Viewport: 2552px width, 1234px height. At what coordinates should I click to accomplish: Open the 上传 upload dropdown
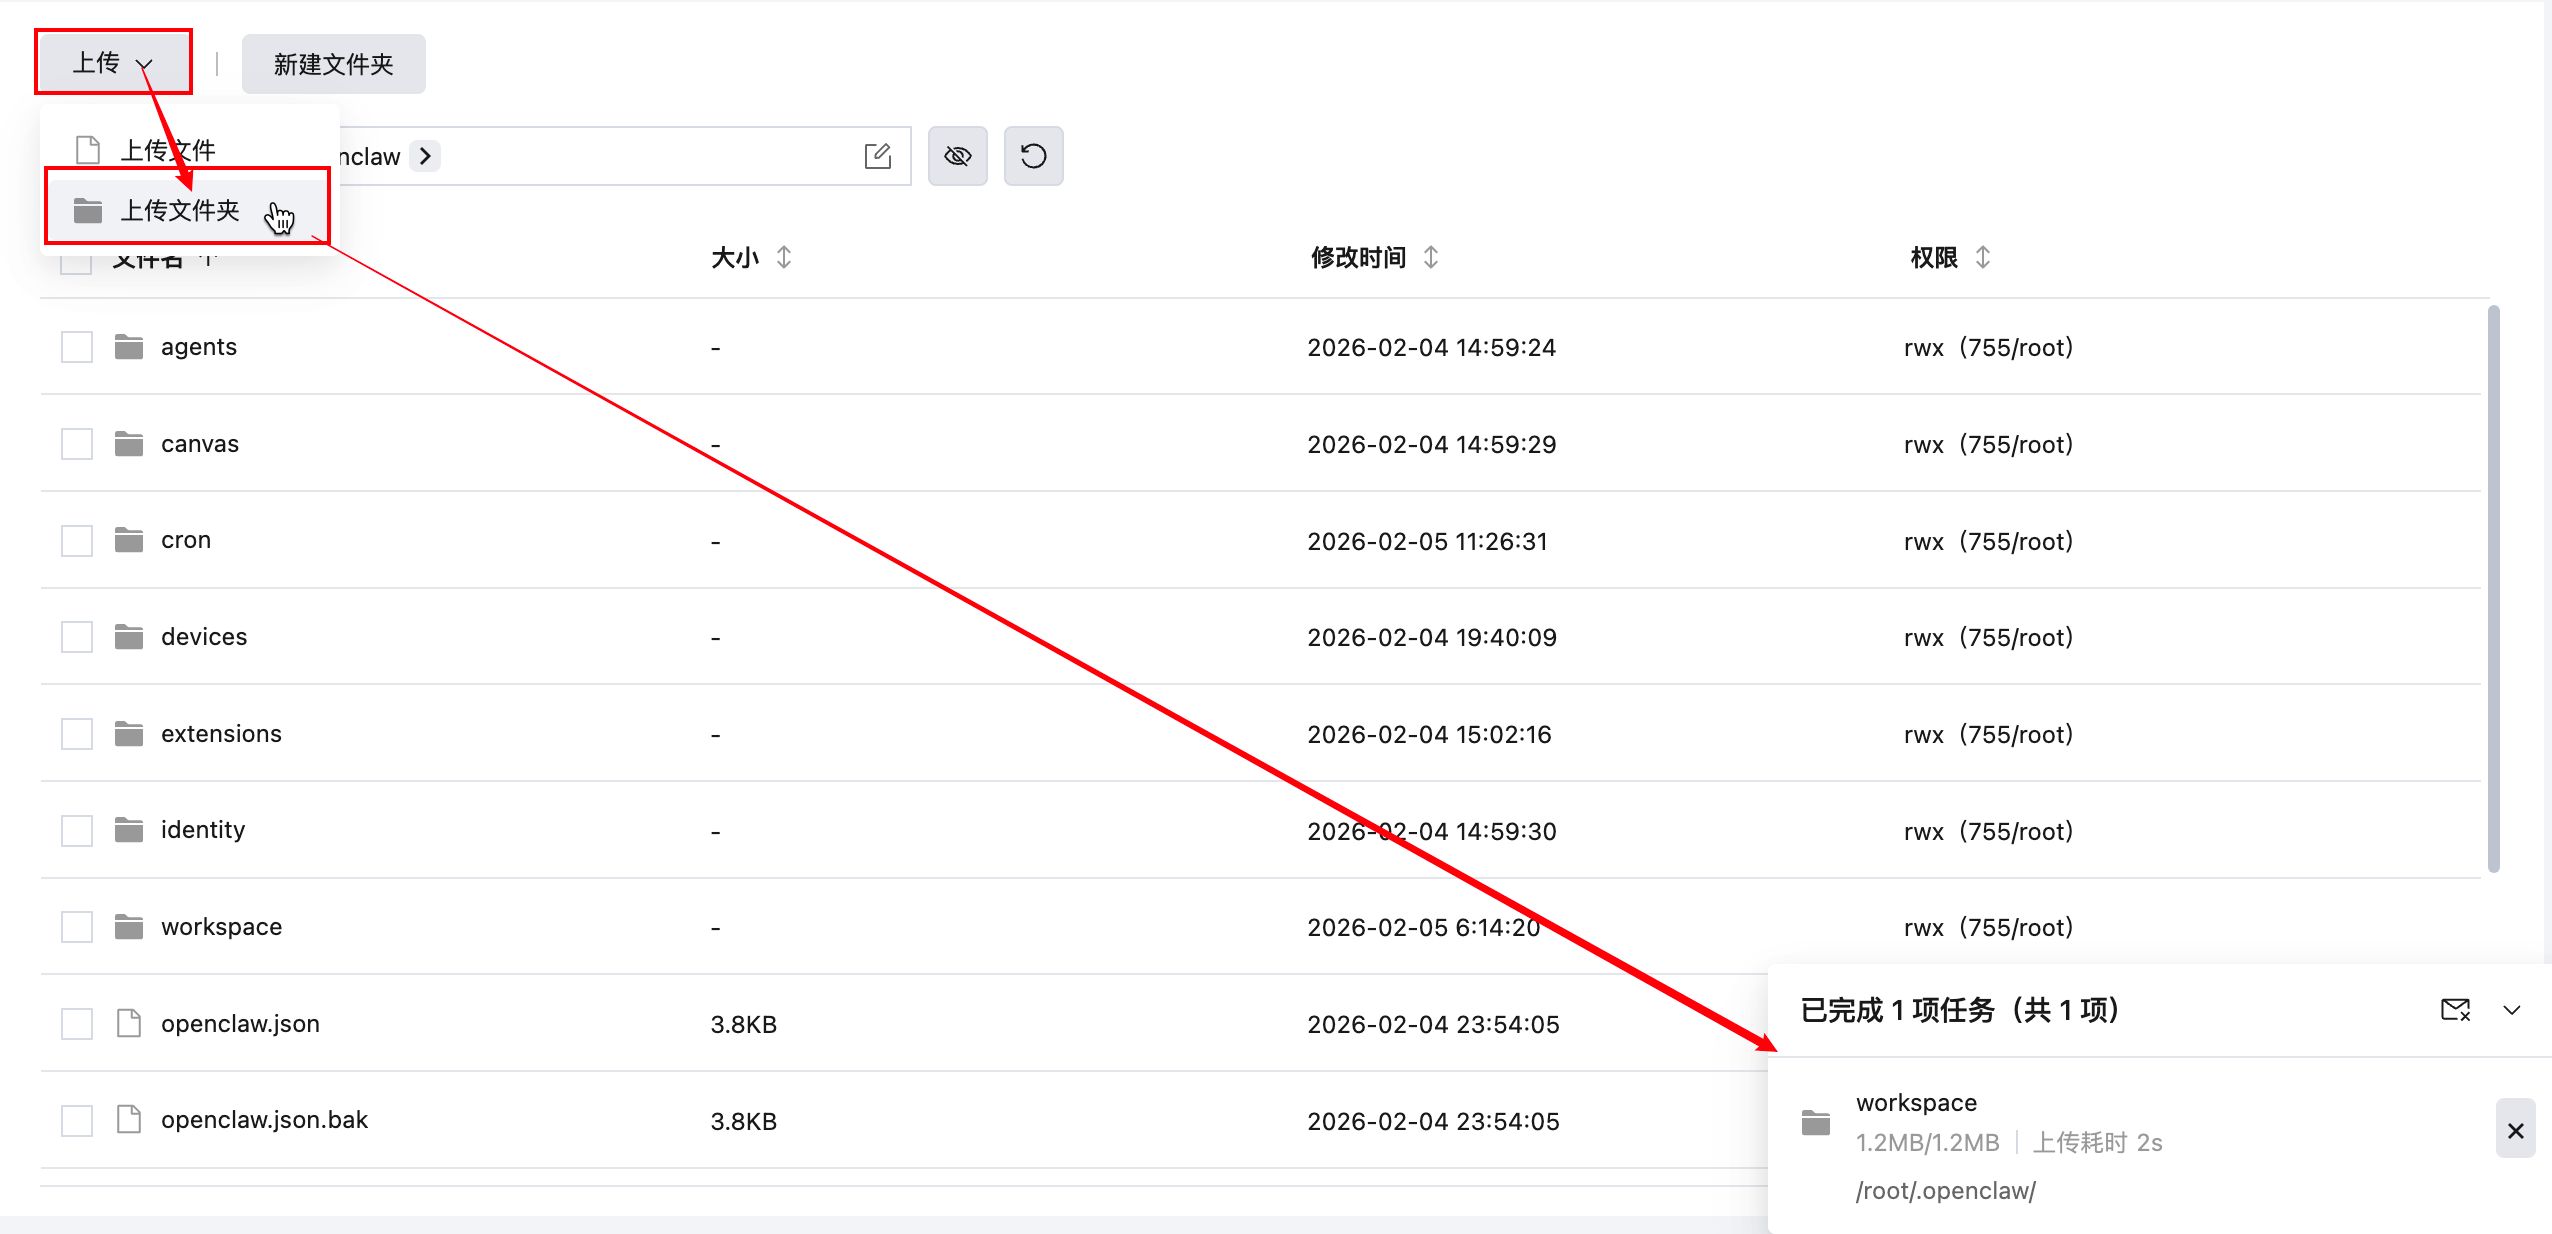(x=113, y=63)
